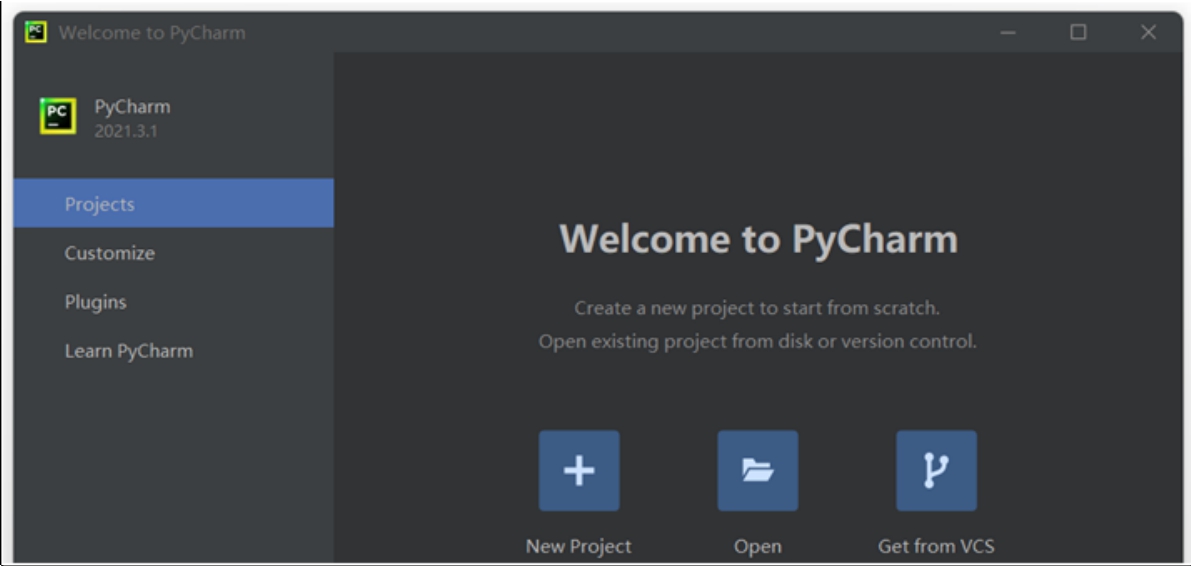
Task: Click the Open folder icon
Action: click(x=757, y=471)
